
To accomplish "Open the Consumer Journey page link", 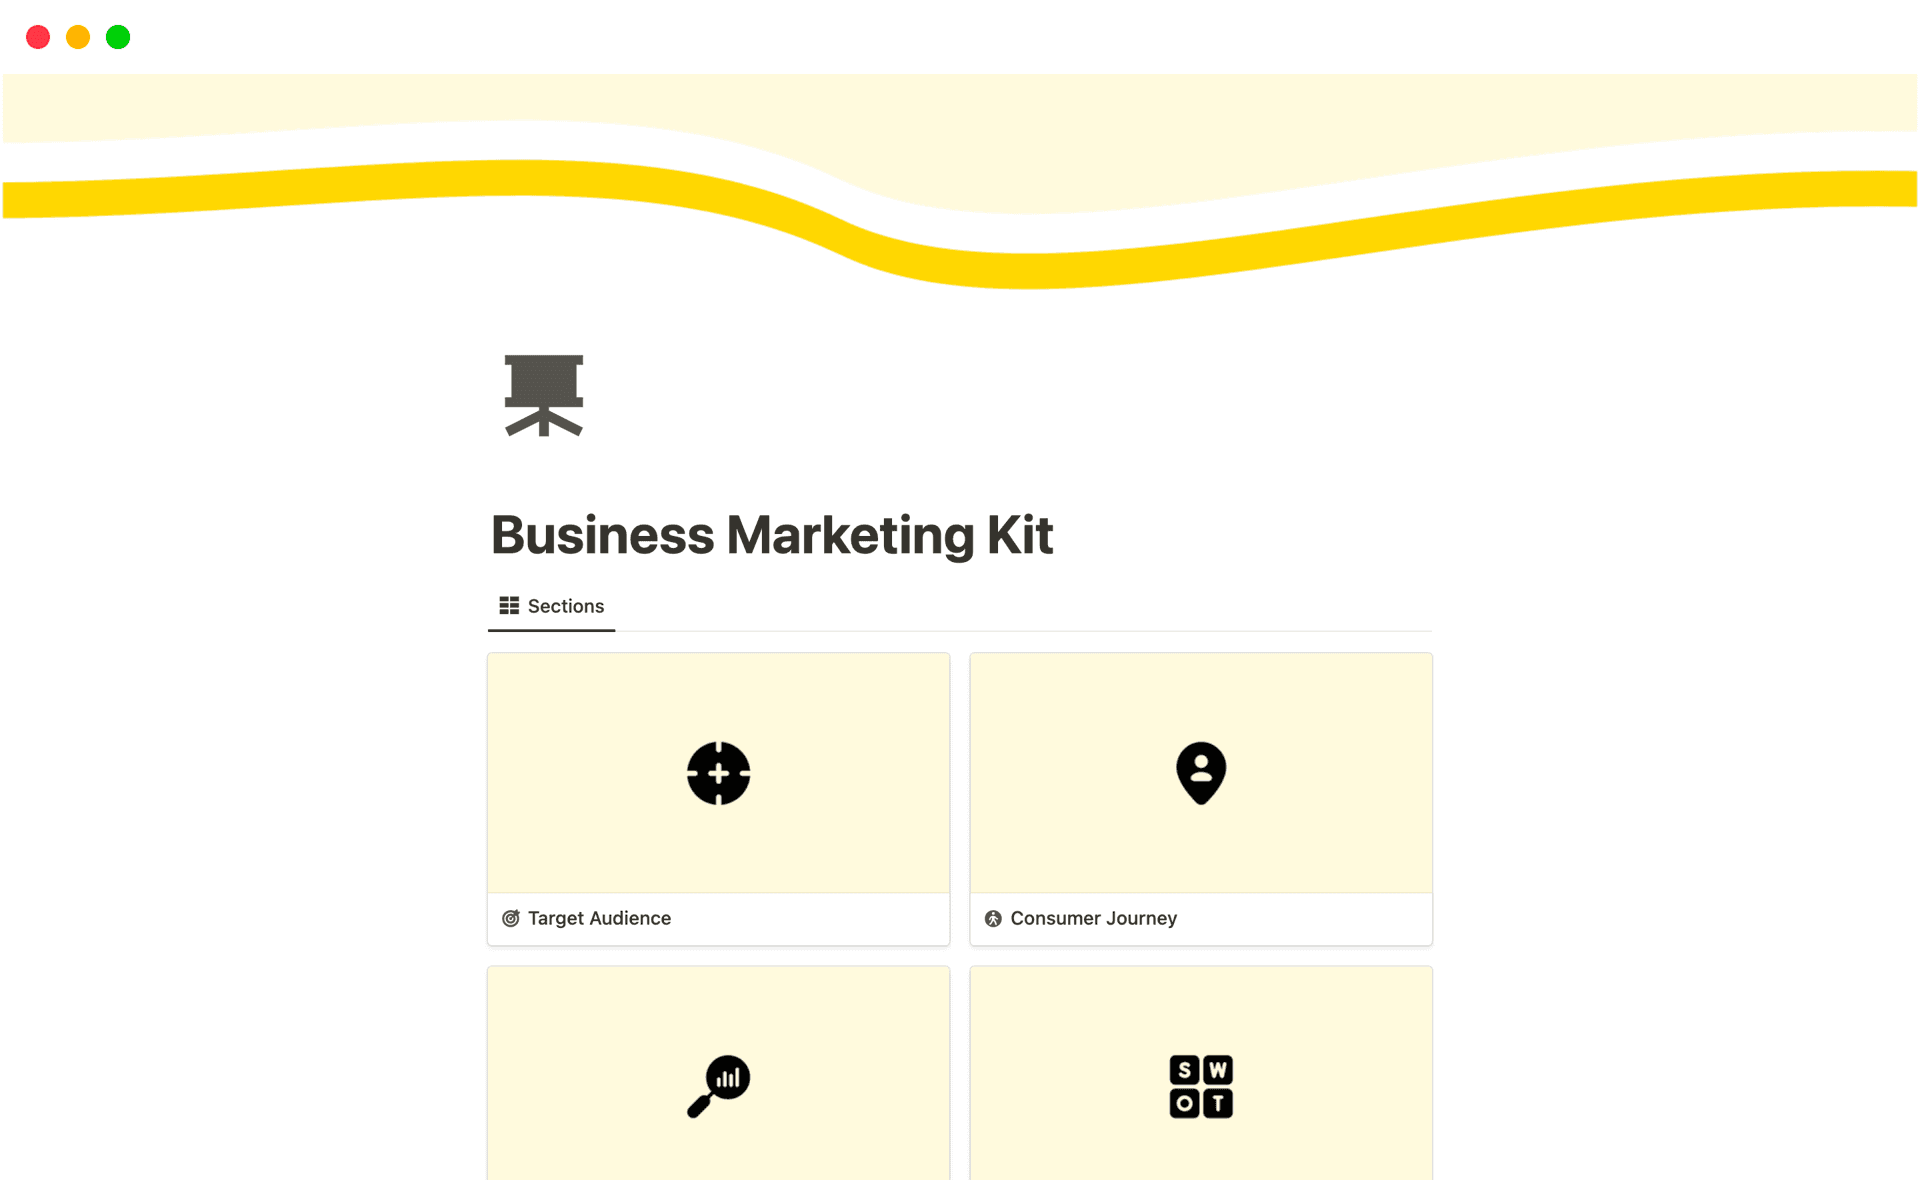I will tap(1093, 918).
